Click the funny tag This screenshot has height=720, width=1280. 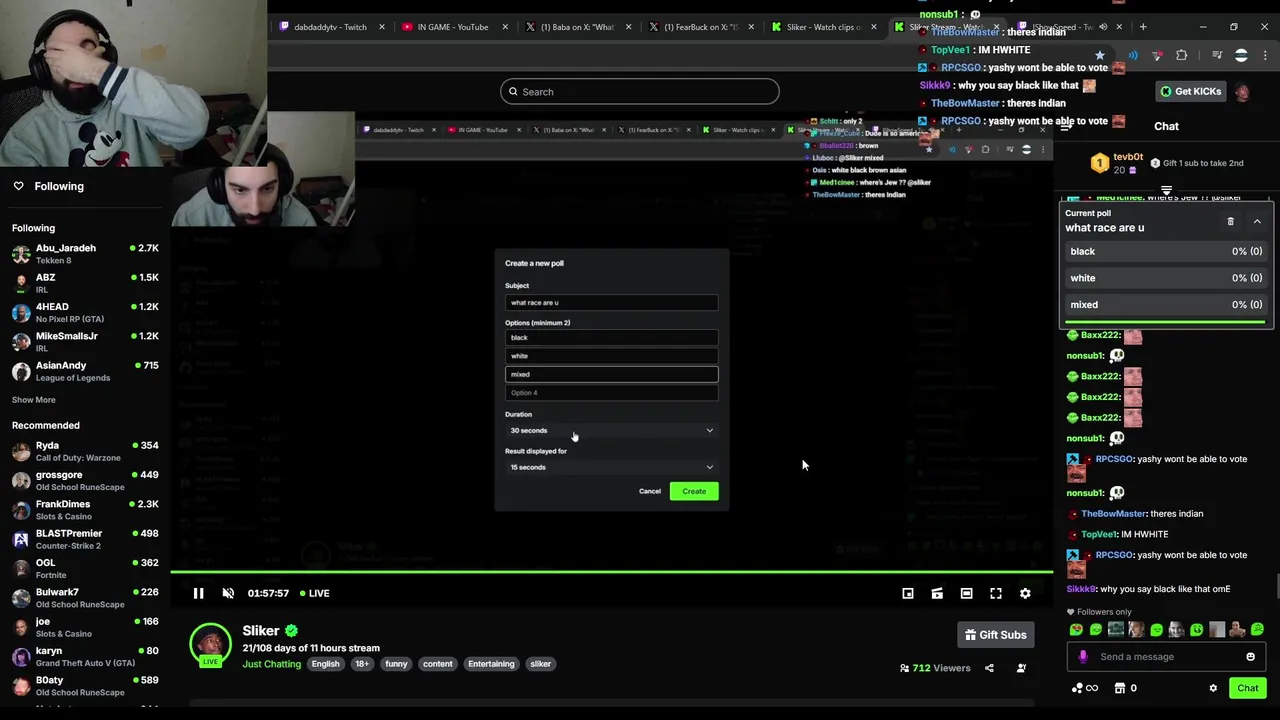pyautogui.click(x=396, y=664)
